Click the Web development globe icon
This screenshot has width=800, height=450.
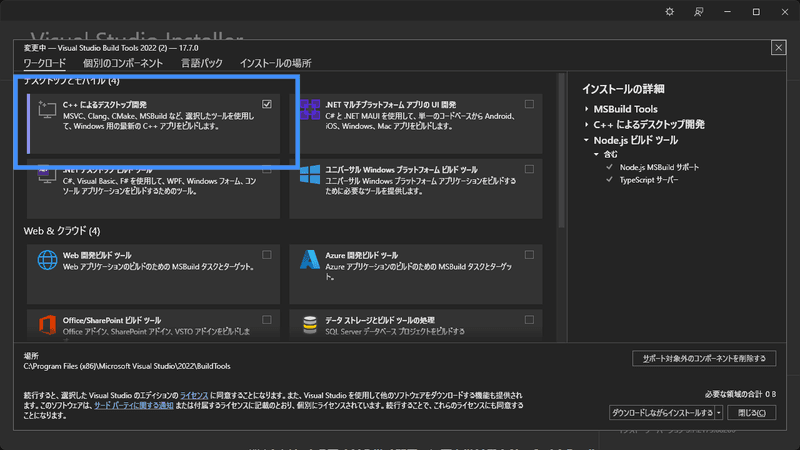(47, 261)
